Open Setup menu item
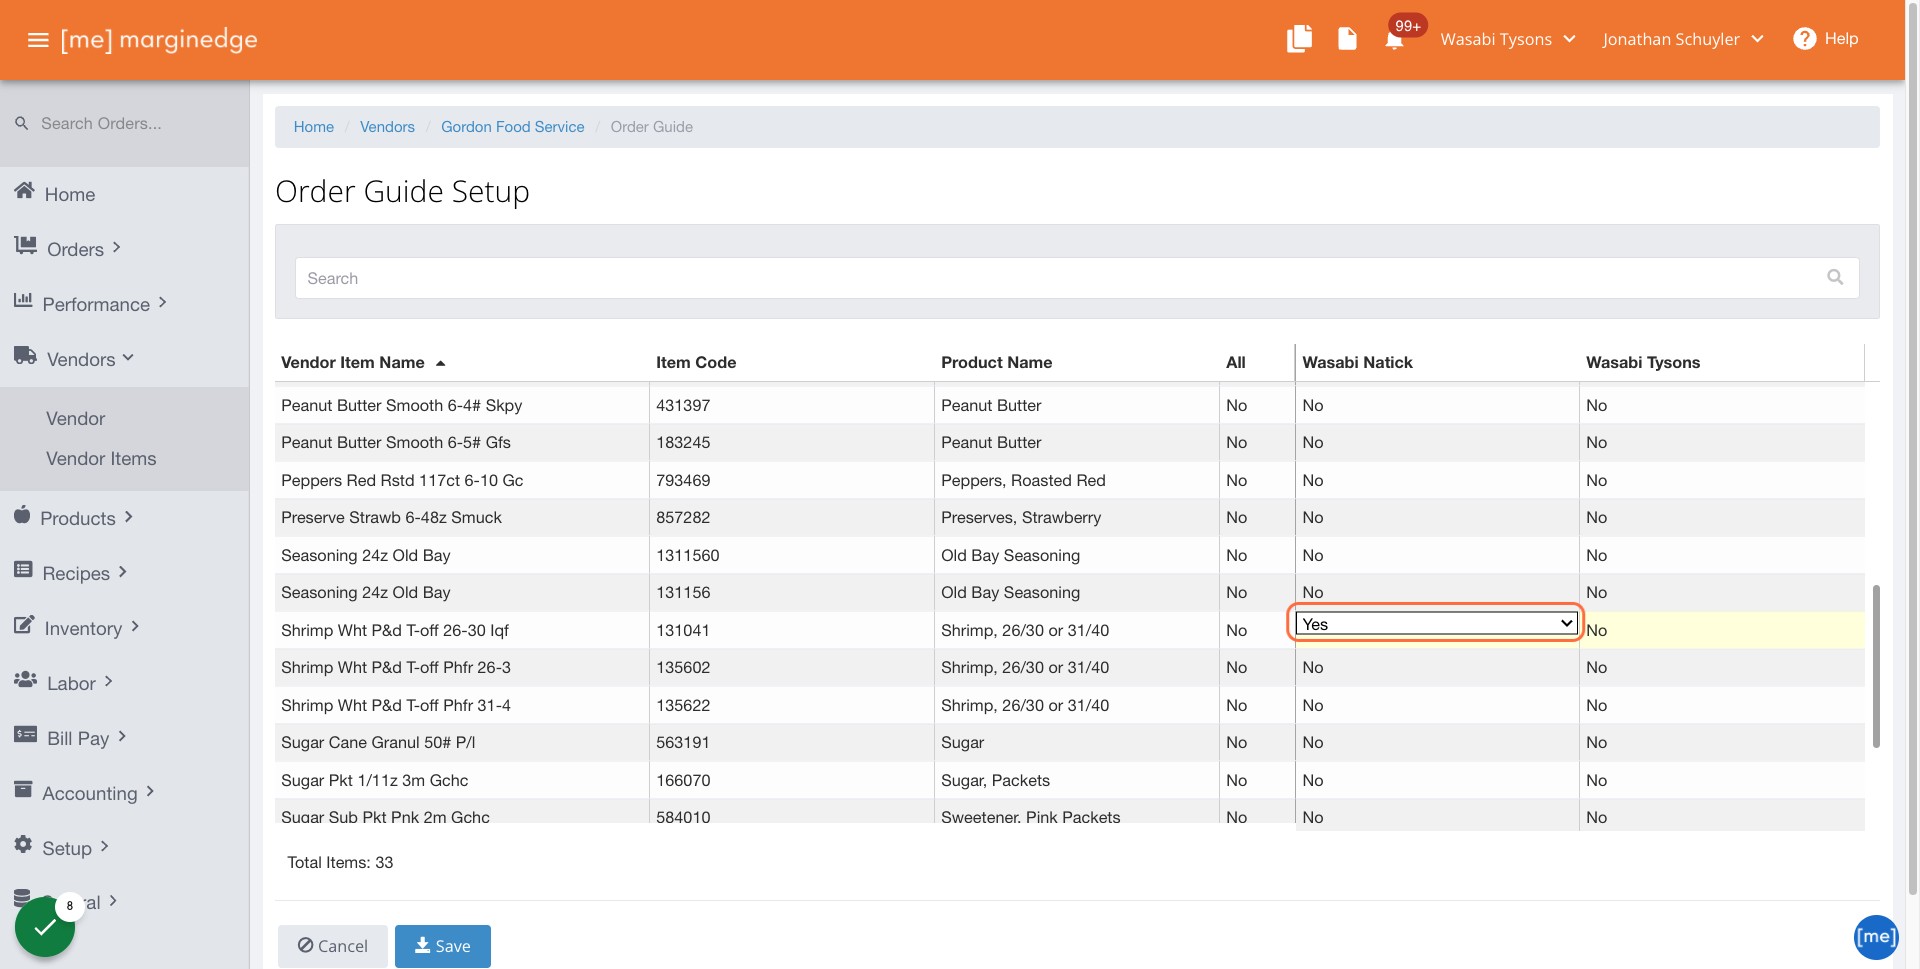The image size is (1920, 969). 67,849
